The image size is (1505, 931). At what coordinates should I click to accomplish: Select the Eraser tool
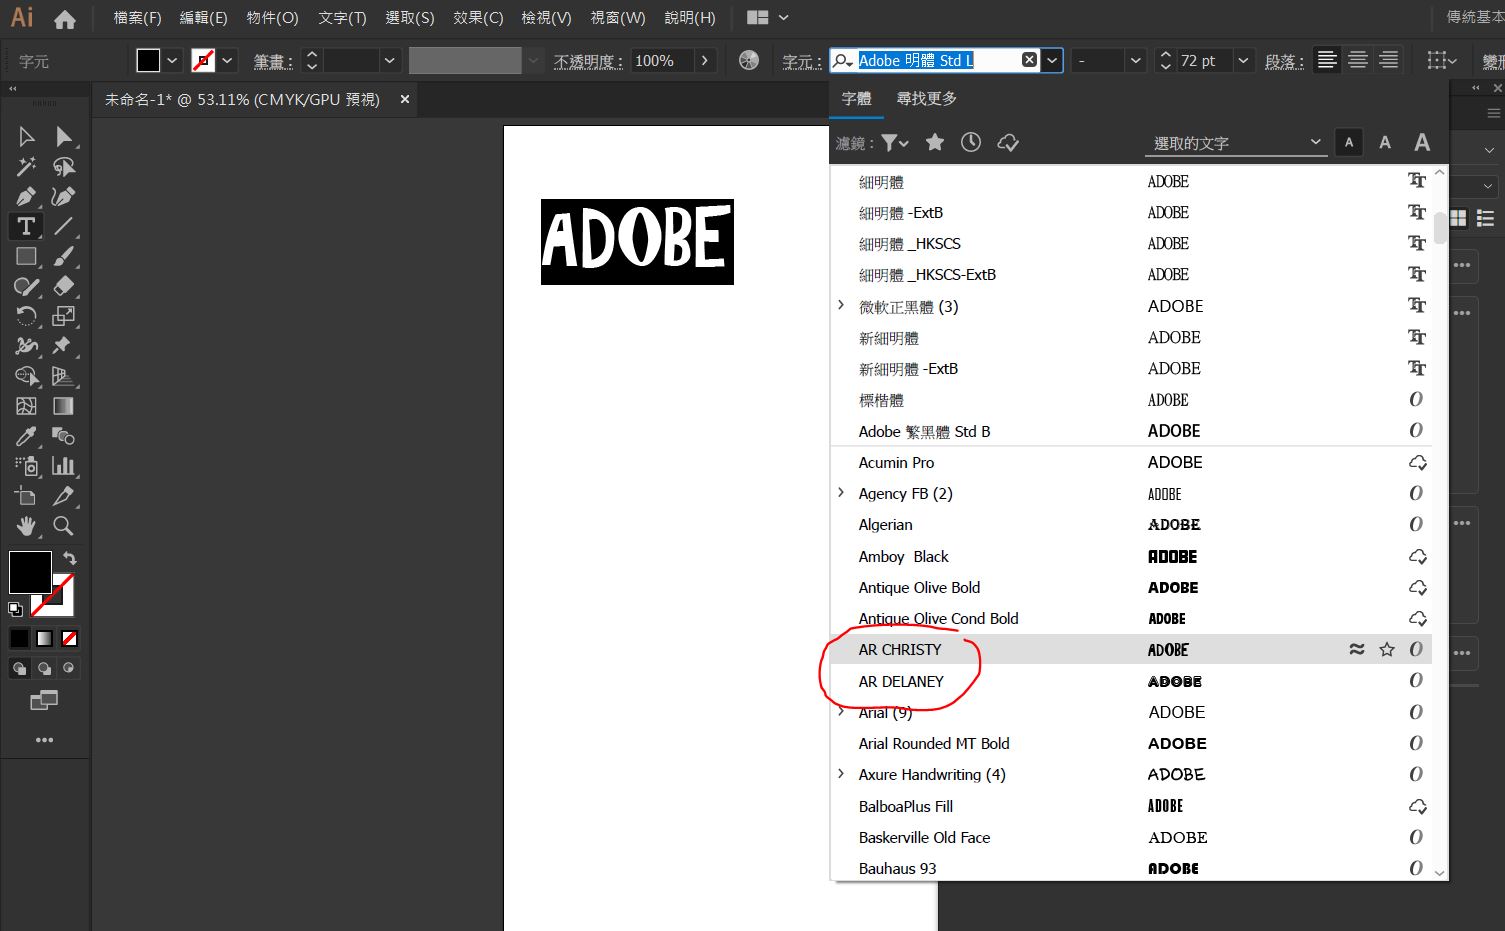(x=64, y=286)
